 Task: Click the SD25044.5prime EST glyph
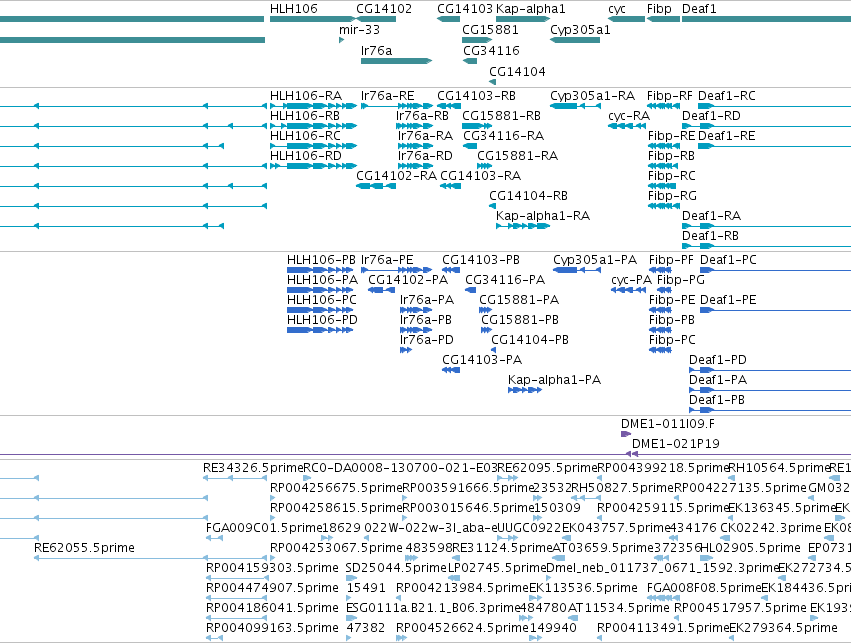(x=351, y=578)
